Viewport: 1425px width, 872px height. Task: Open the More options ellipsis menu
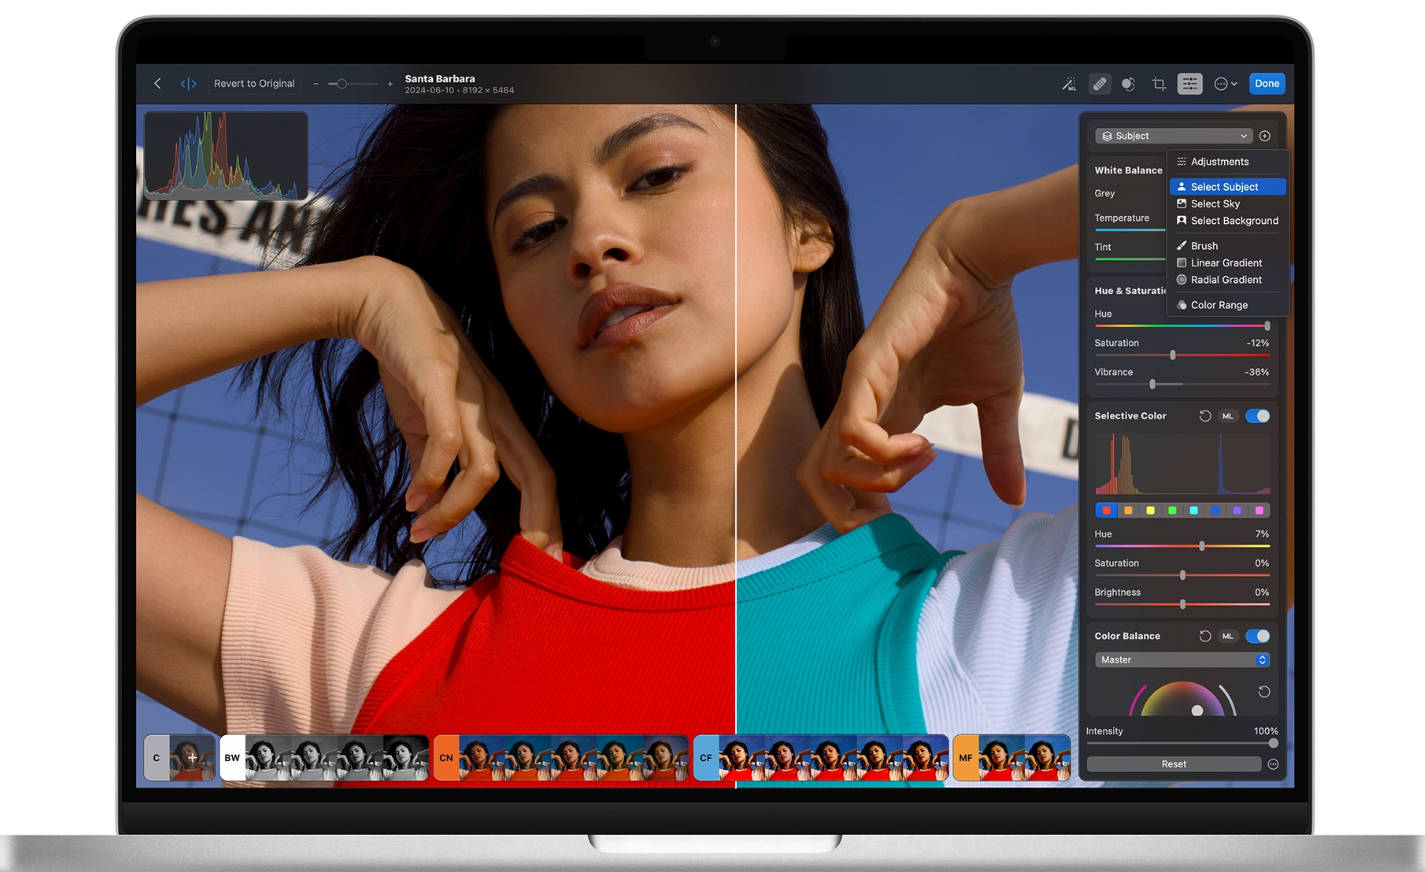1225,84
